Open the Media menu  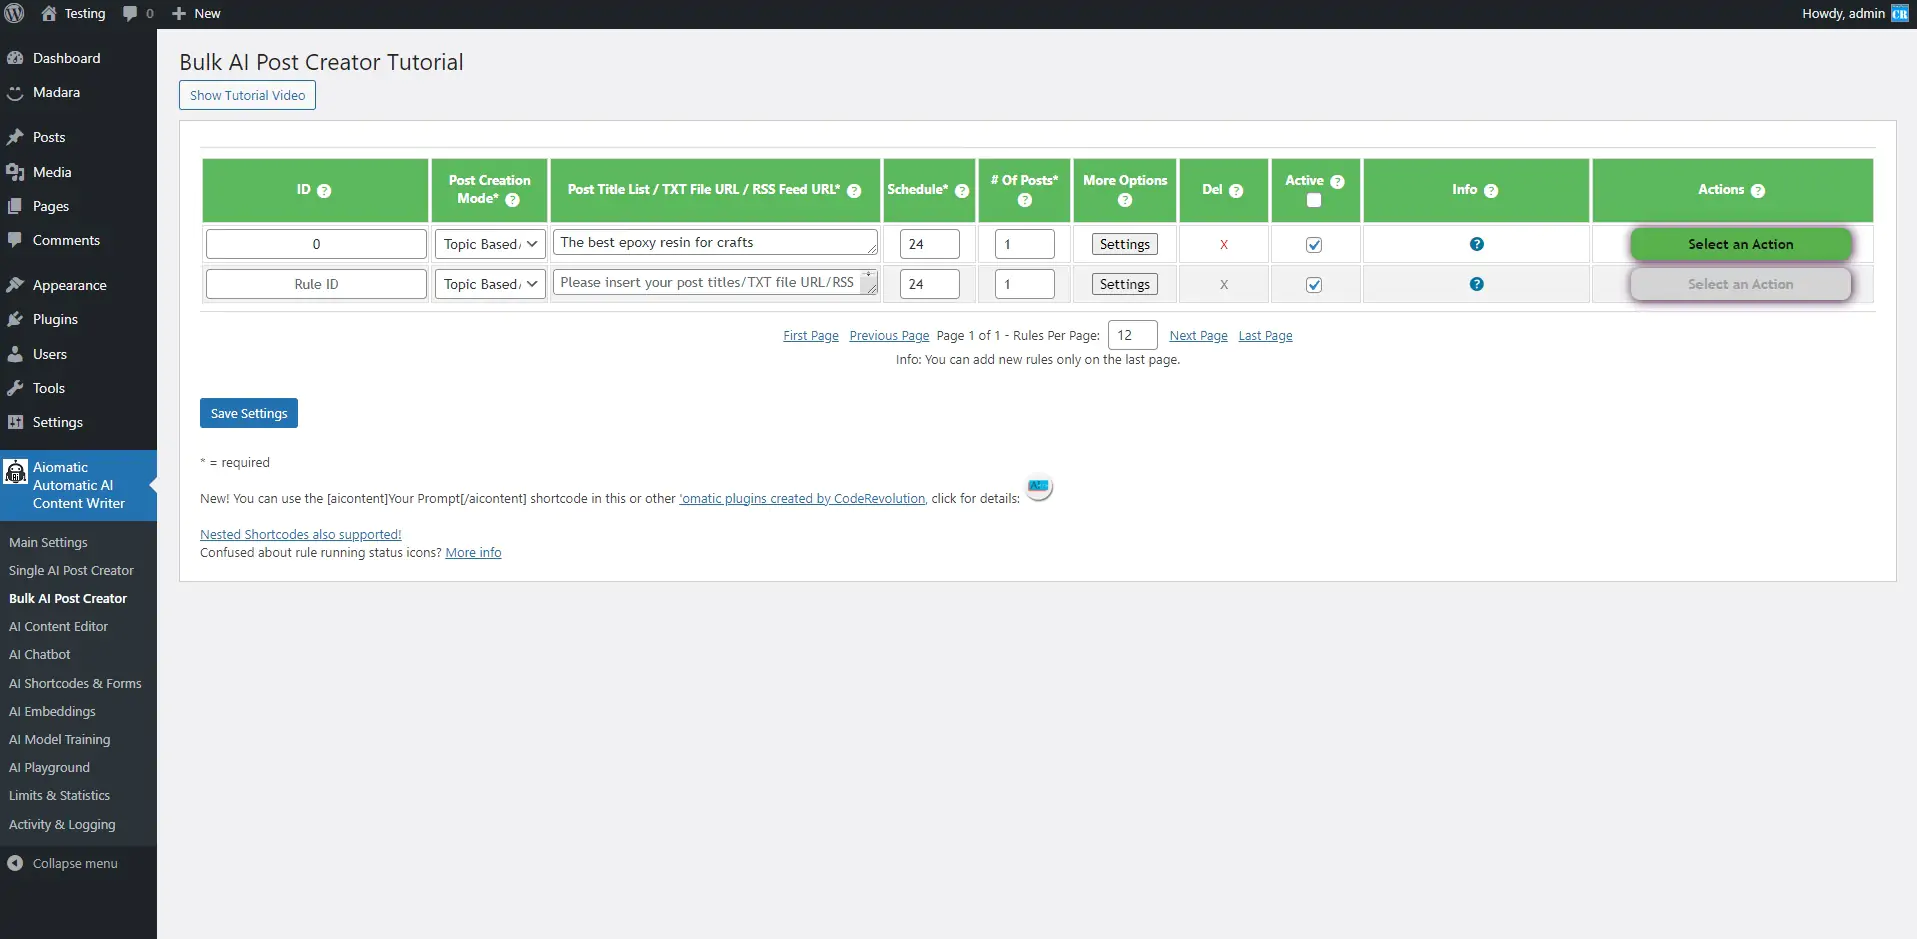pos(52,172)
